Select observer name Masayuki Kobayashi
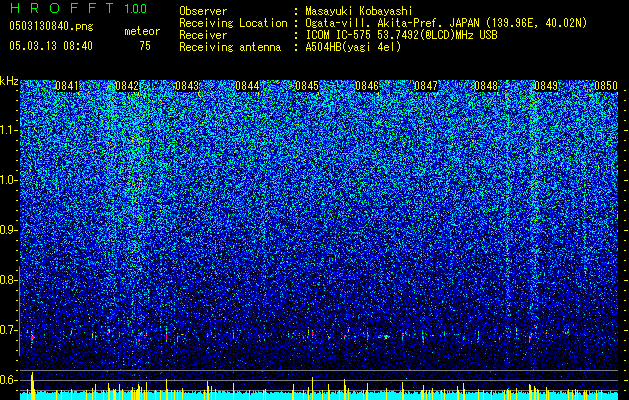Image resolution: width=629 pixels, height=400 pixels. [x=359, y=11]
